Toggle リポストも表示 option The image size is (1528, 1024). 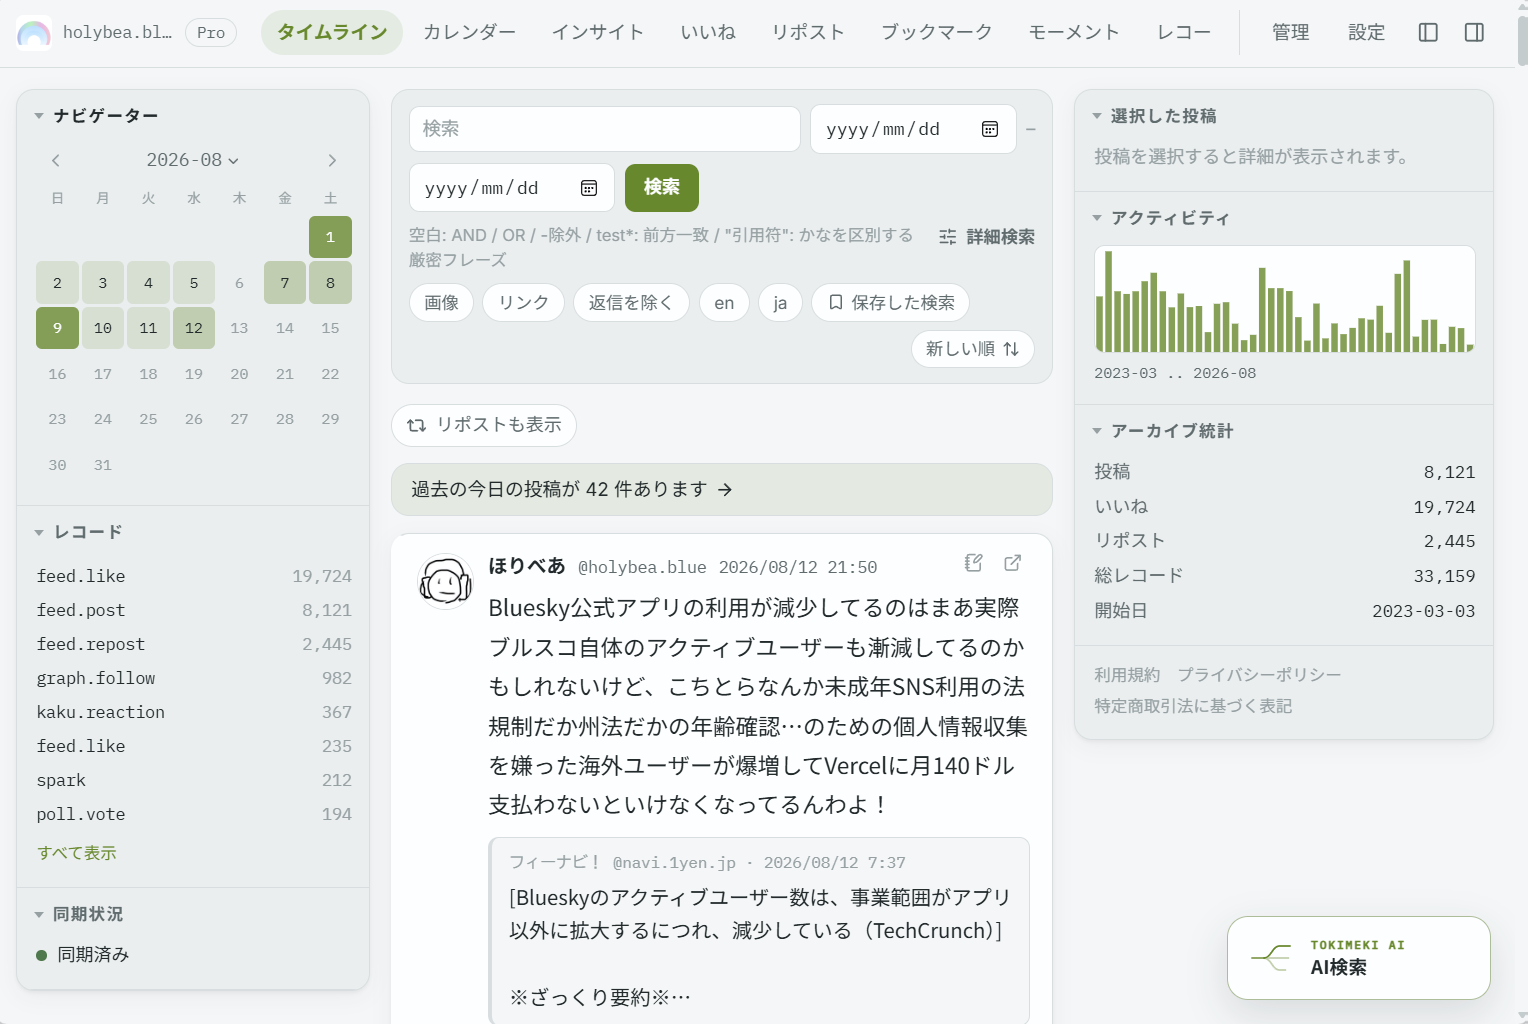point(484,425)
